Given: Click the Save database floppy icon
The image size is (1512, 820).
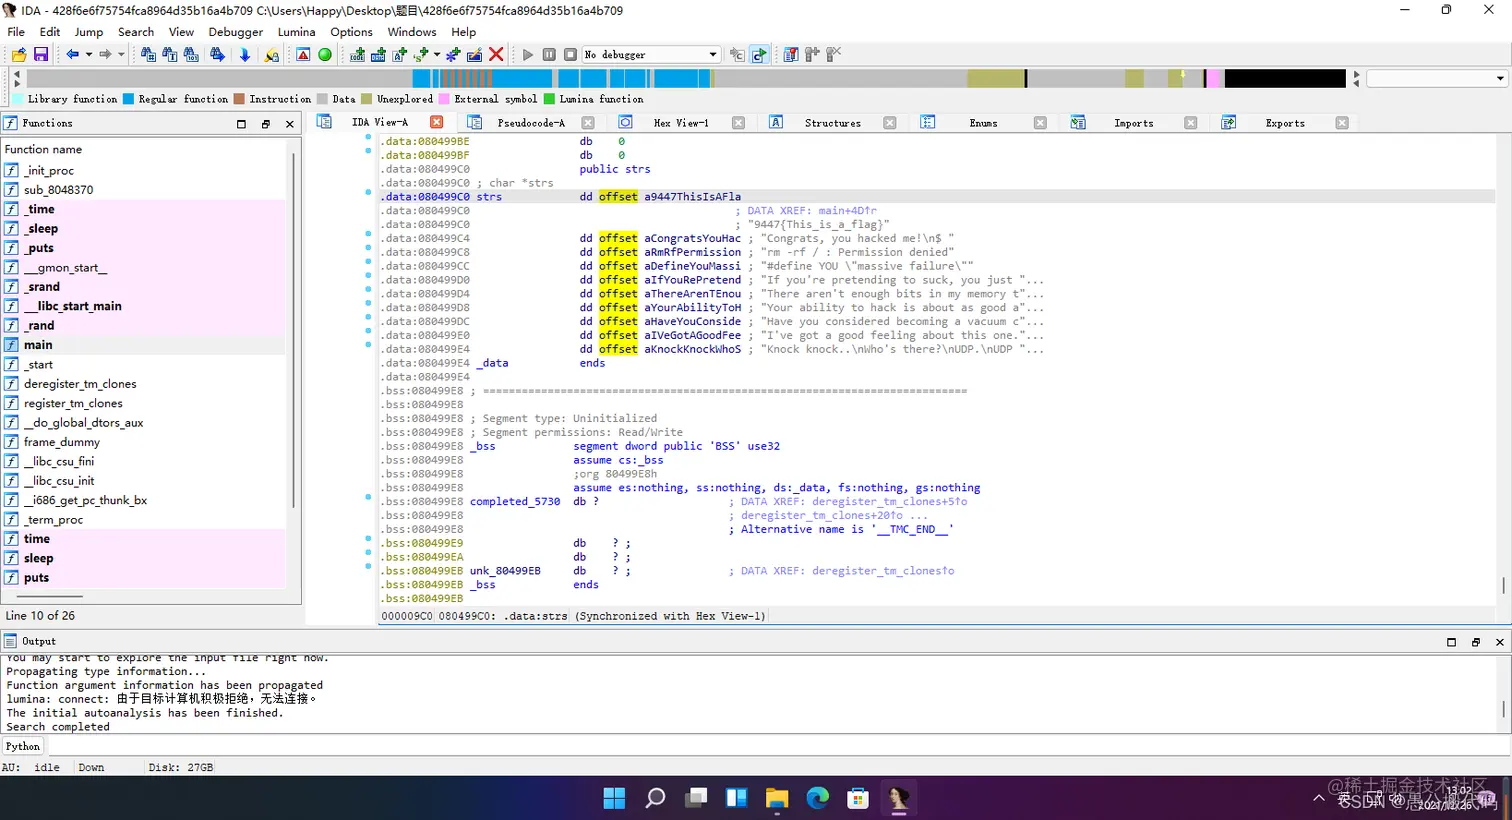Looking at the screenshot, I should pos(41,55).
